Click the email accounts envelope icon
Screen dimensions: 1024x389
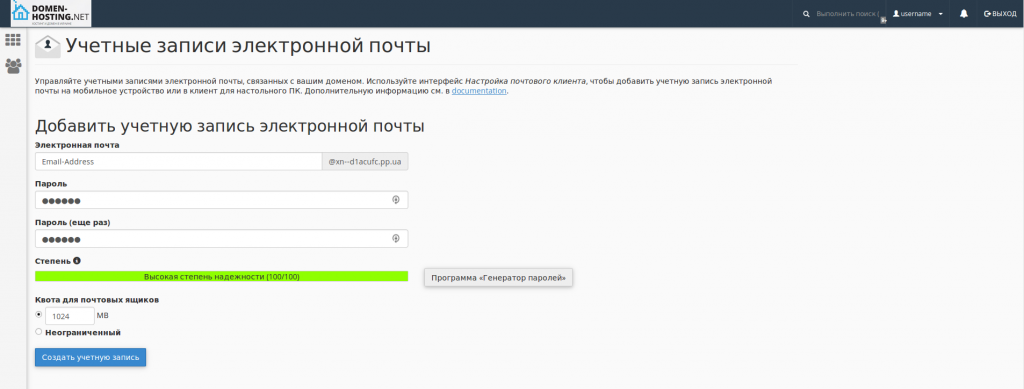pos(48,47)
